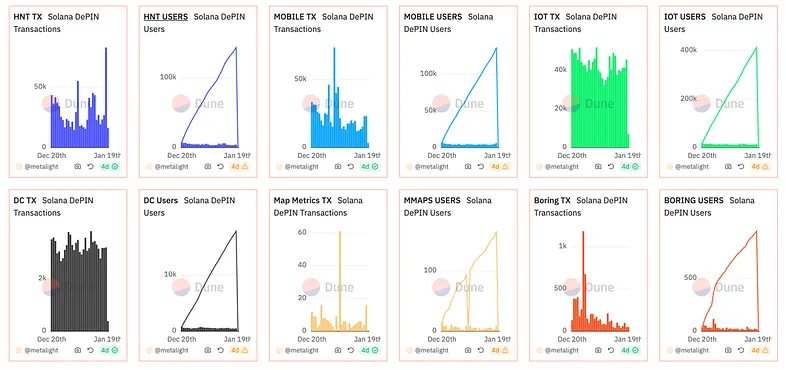Click camera screenshot icon under MOBILE TX chart
This screenshot has height=370, width=786.
338,166
